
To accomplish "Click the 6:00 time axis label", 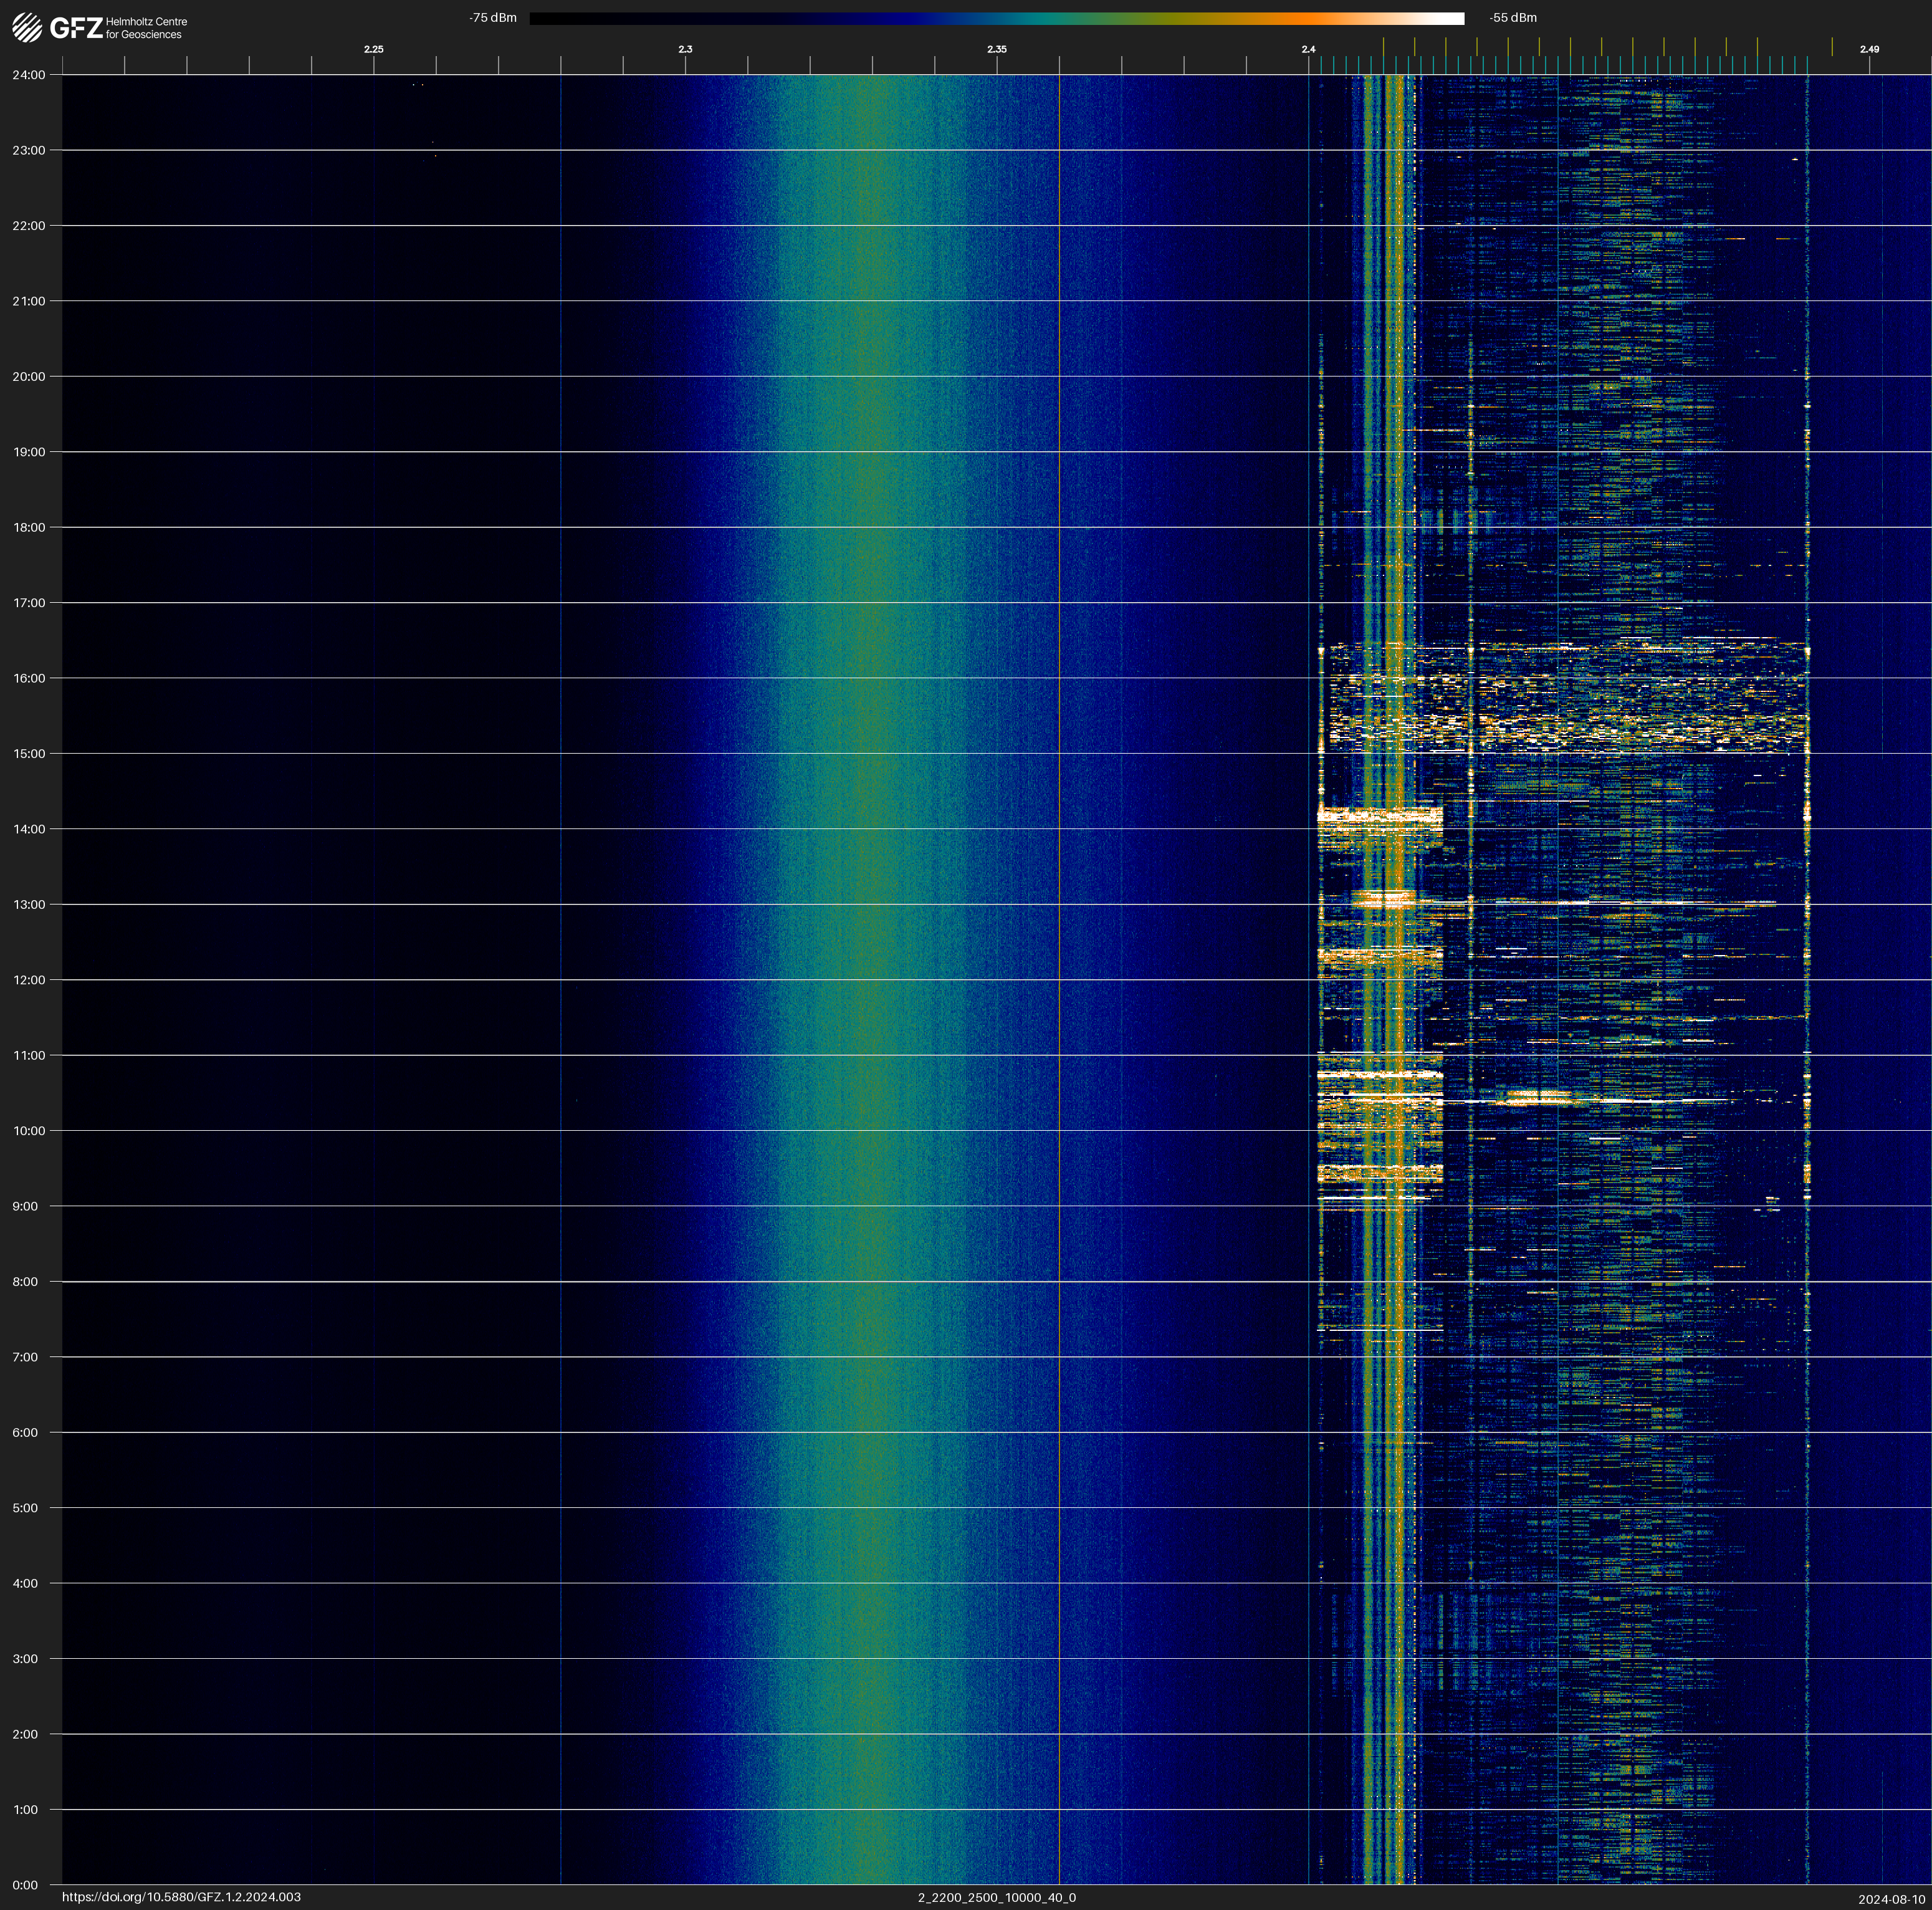I will 25,1432.
